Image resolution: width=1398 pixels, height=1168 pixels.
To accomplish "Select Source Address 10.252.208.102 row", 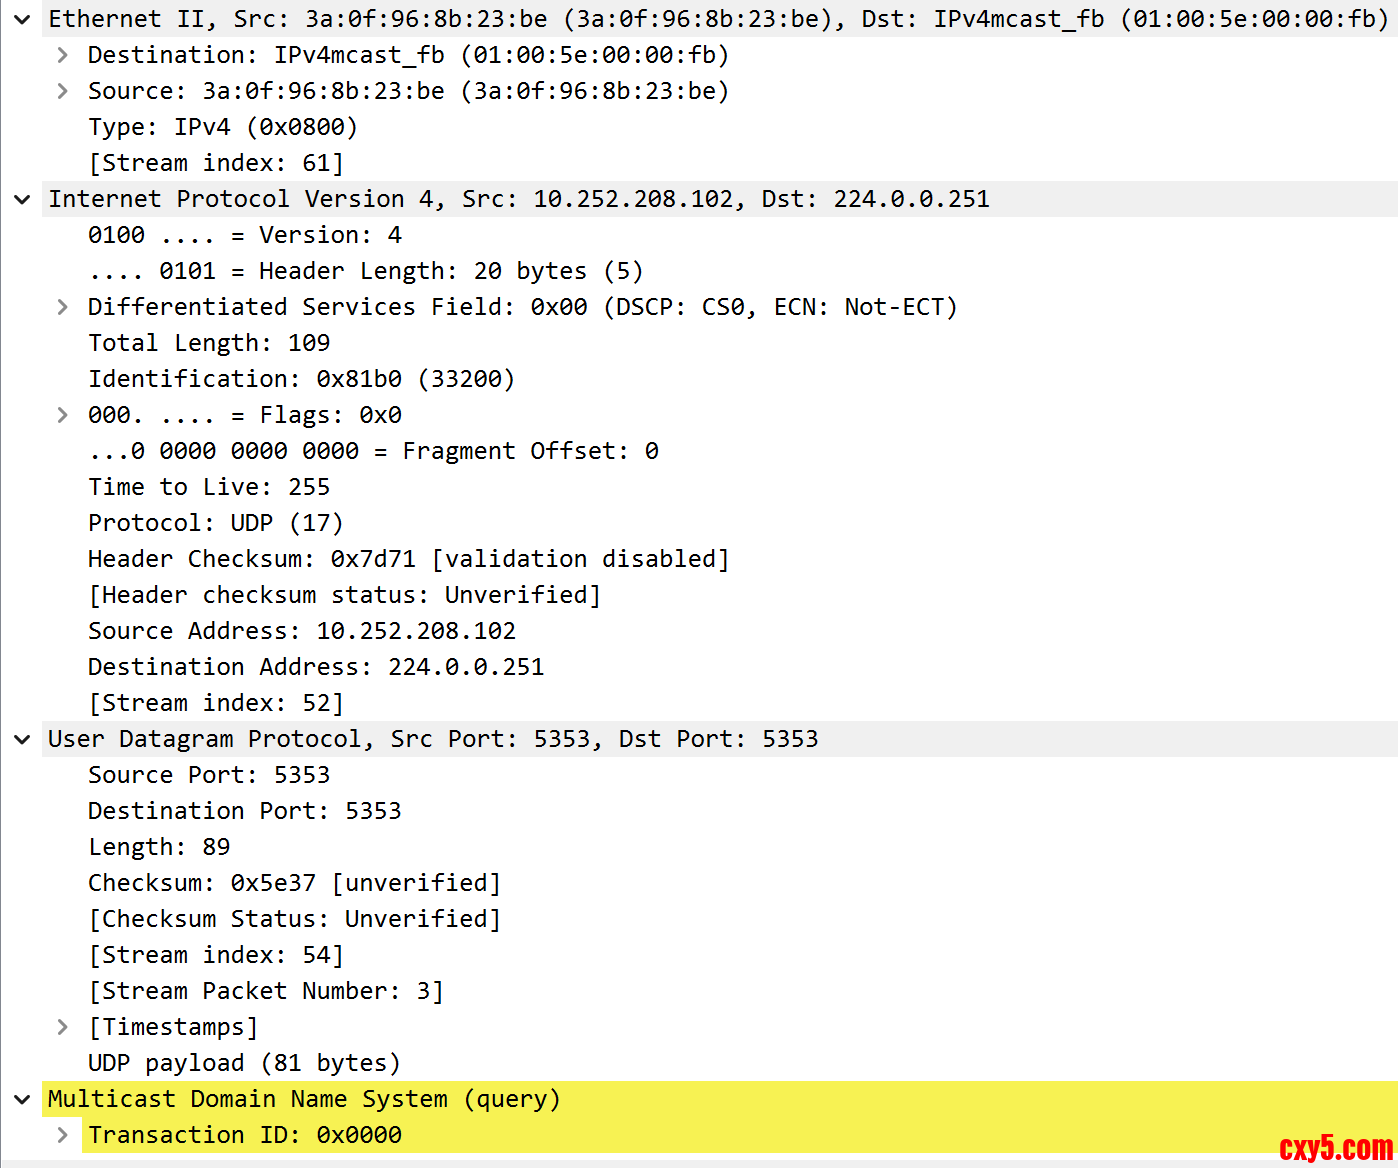I will 301,631.
